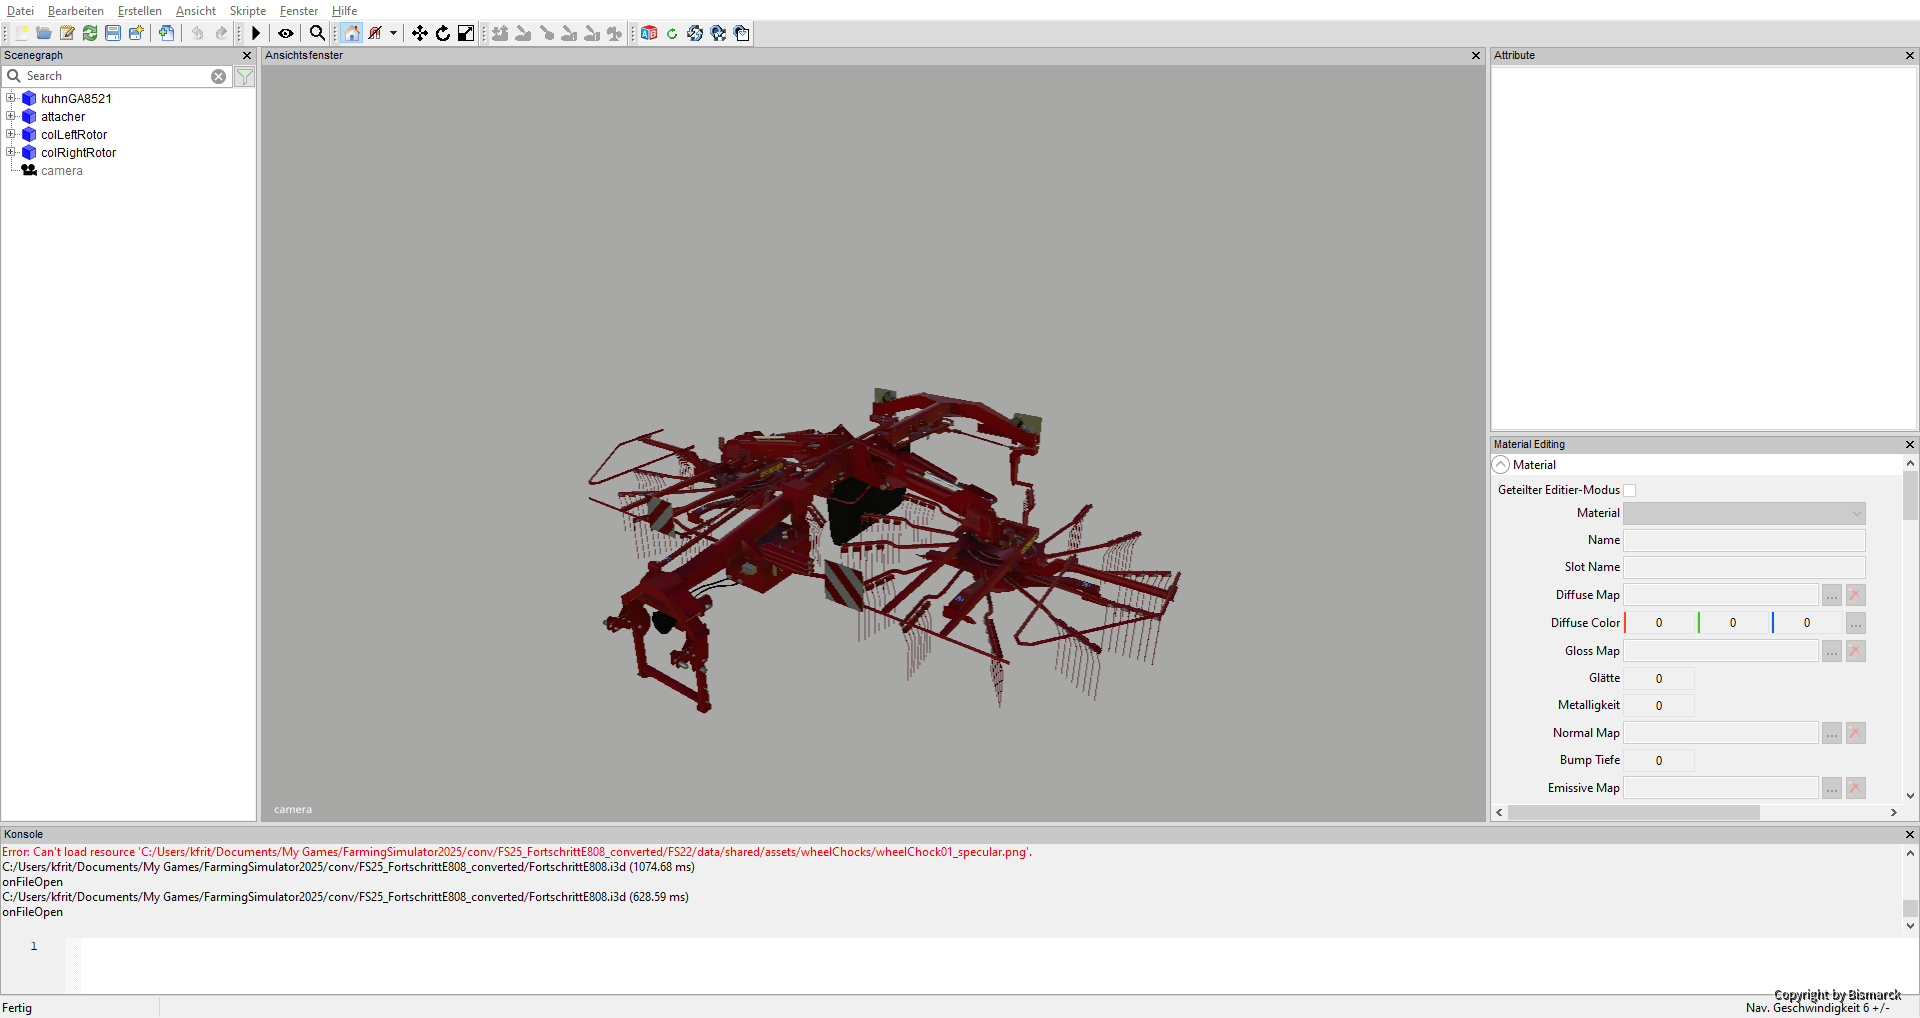The width and height of the screenshot is (1920, 1018).
Task: Expand the colLeftRotor node
Action: point(11,134)
